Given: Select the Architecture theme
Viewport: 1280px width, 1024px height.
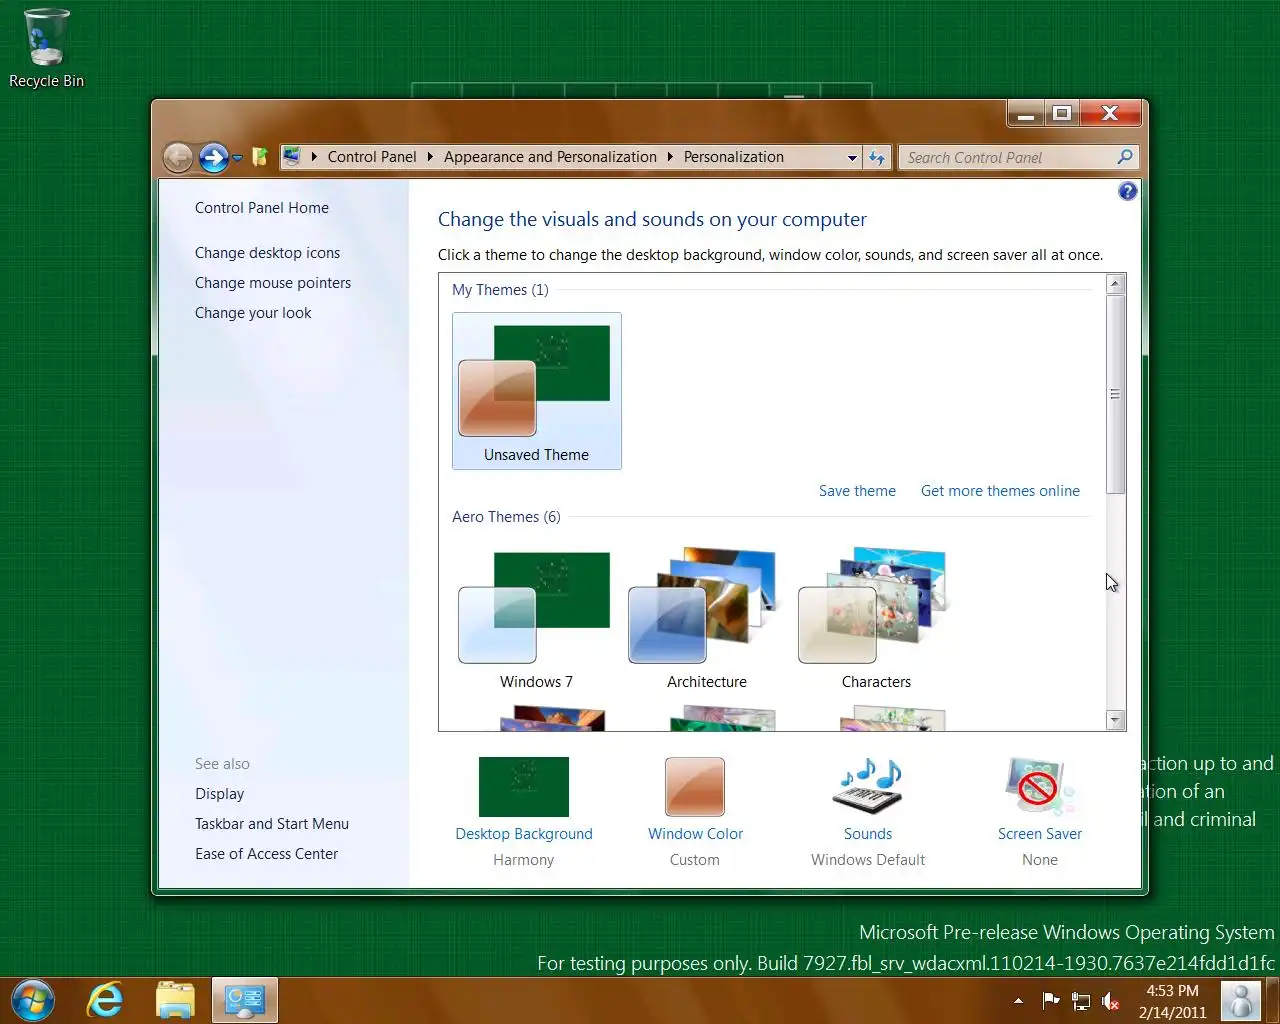Looking at the screenshot, I should tap(707, 618).
